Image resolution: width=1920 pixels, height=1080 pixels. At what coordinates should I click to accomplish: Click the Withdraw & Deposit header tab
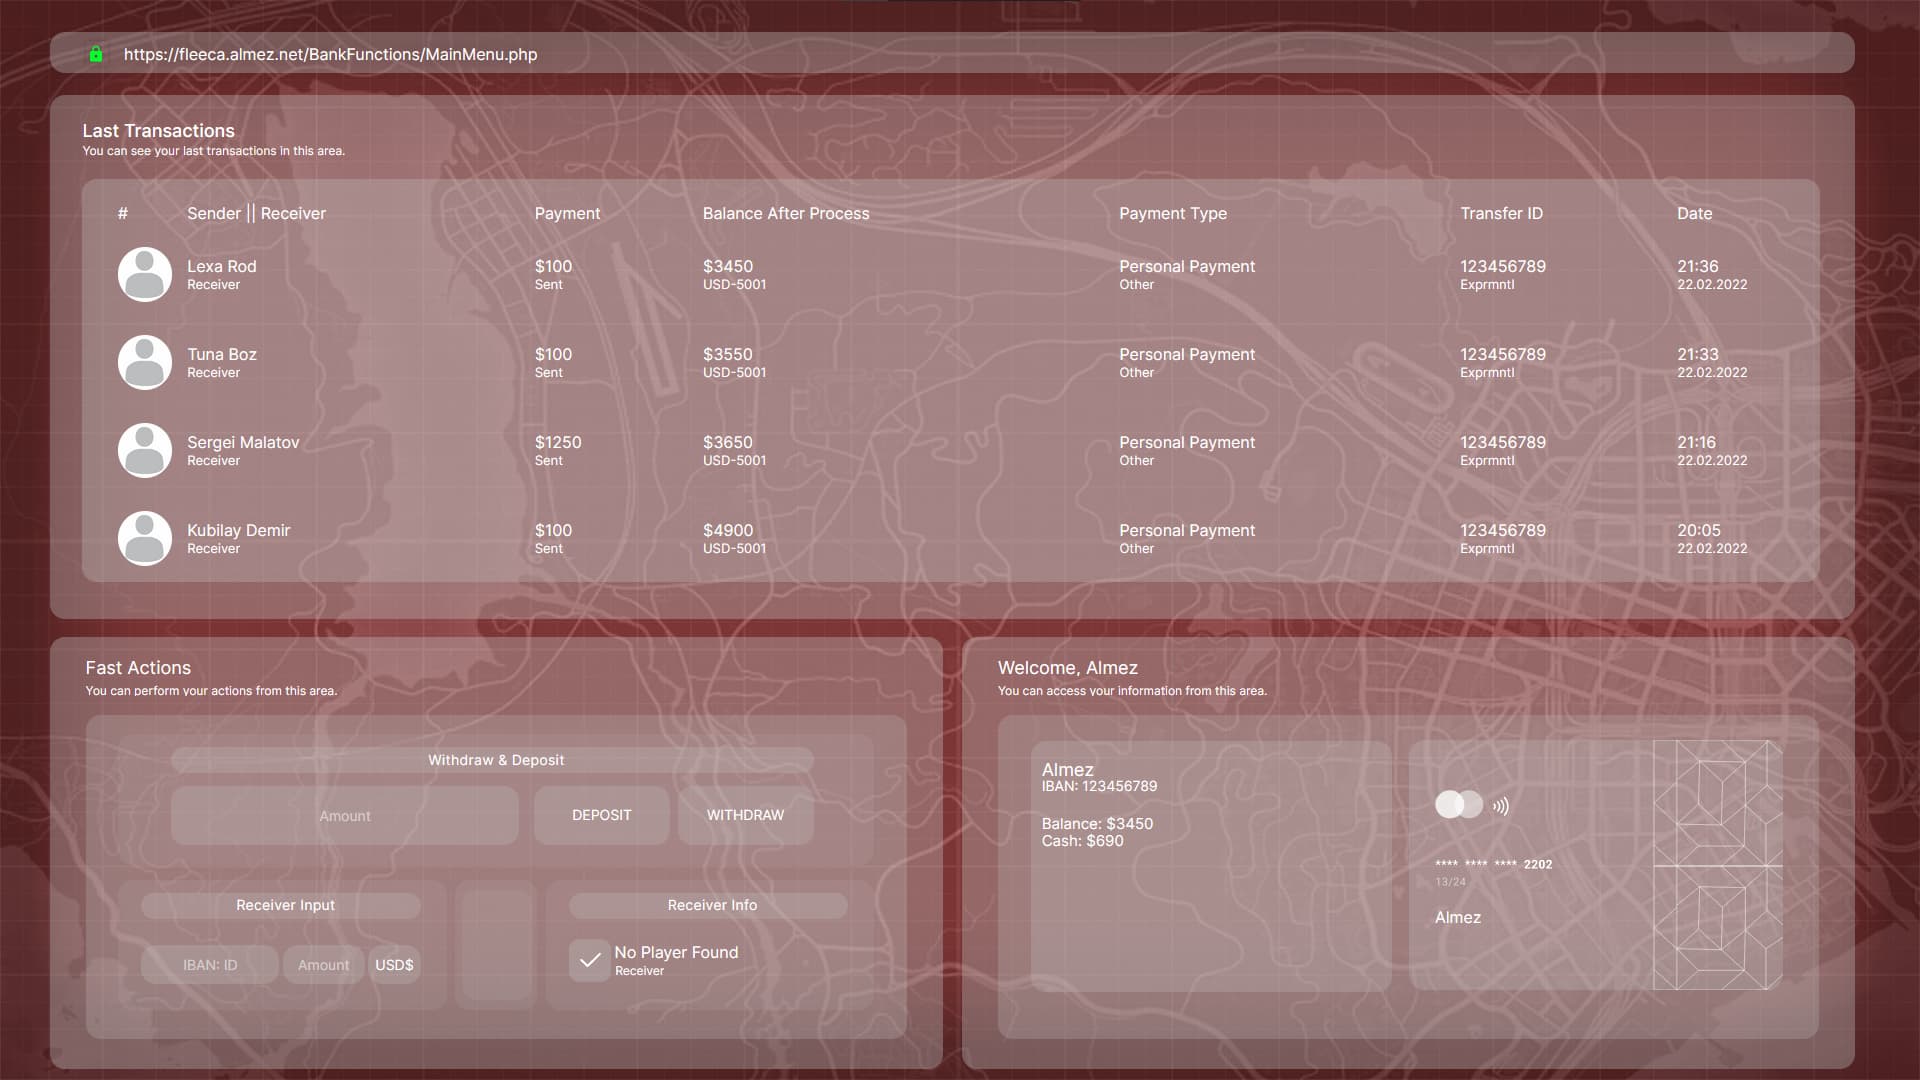point(495,760)
